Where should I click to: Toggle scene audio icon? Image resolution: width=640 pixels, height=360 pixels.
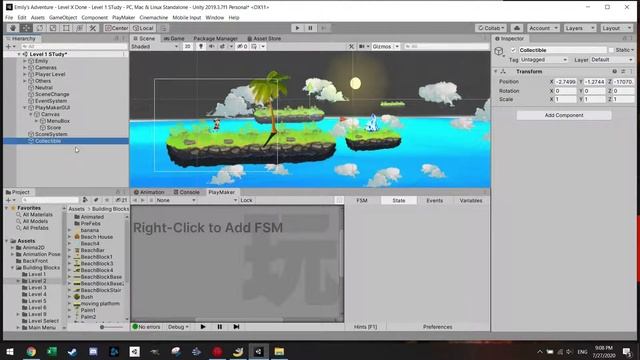[x=211, y=47]
